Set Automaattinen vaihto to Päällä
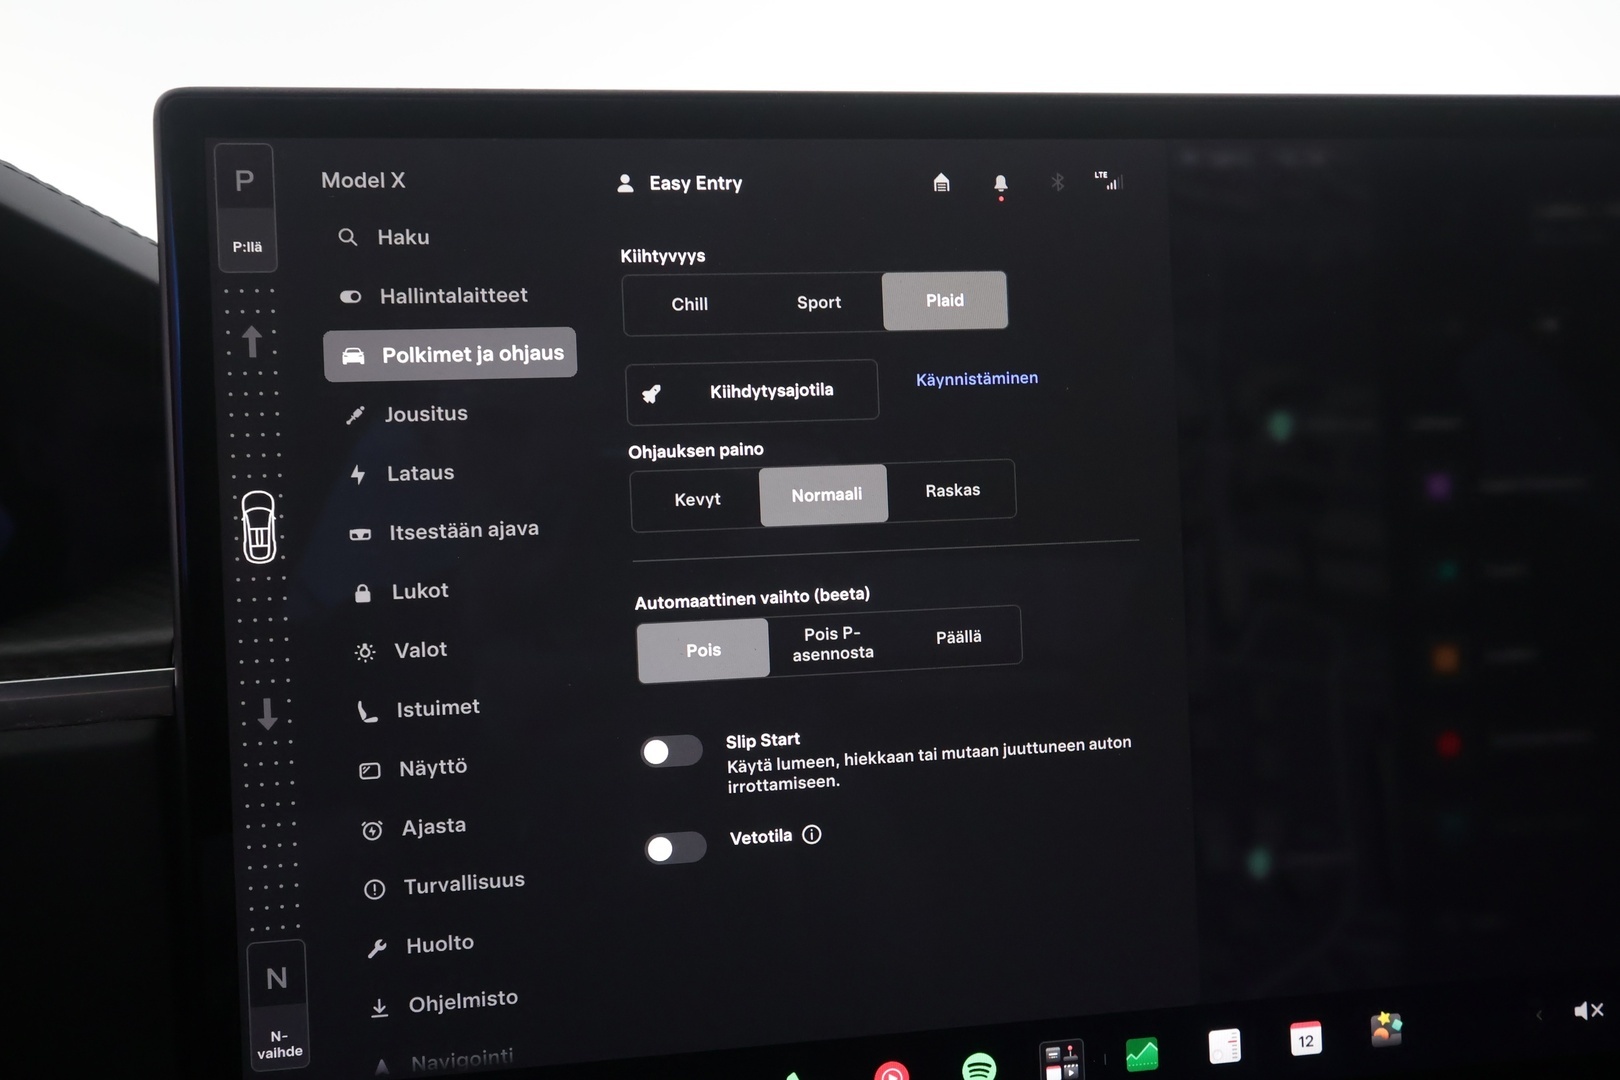 pos(958,637)
